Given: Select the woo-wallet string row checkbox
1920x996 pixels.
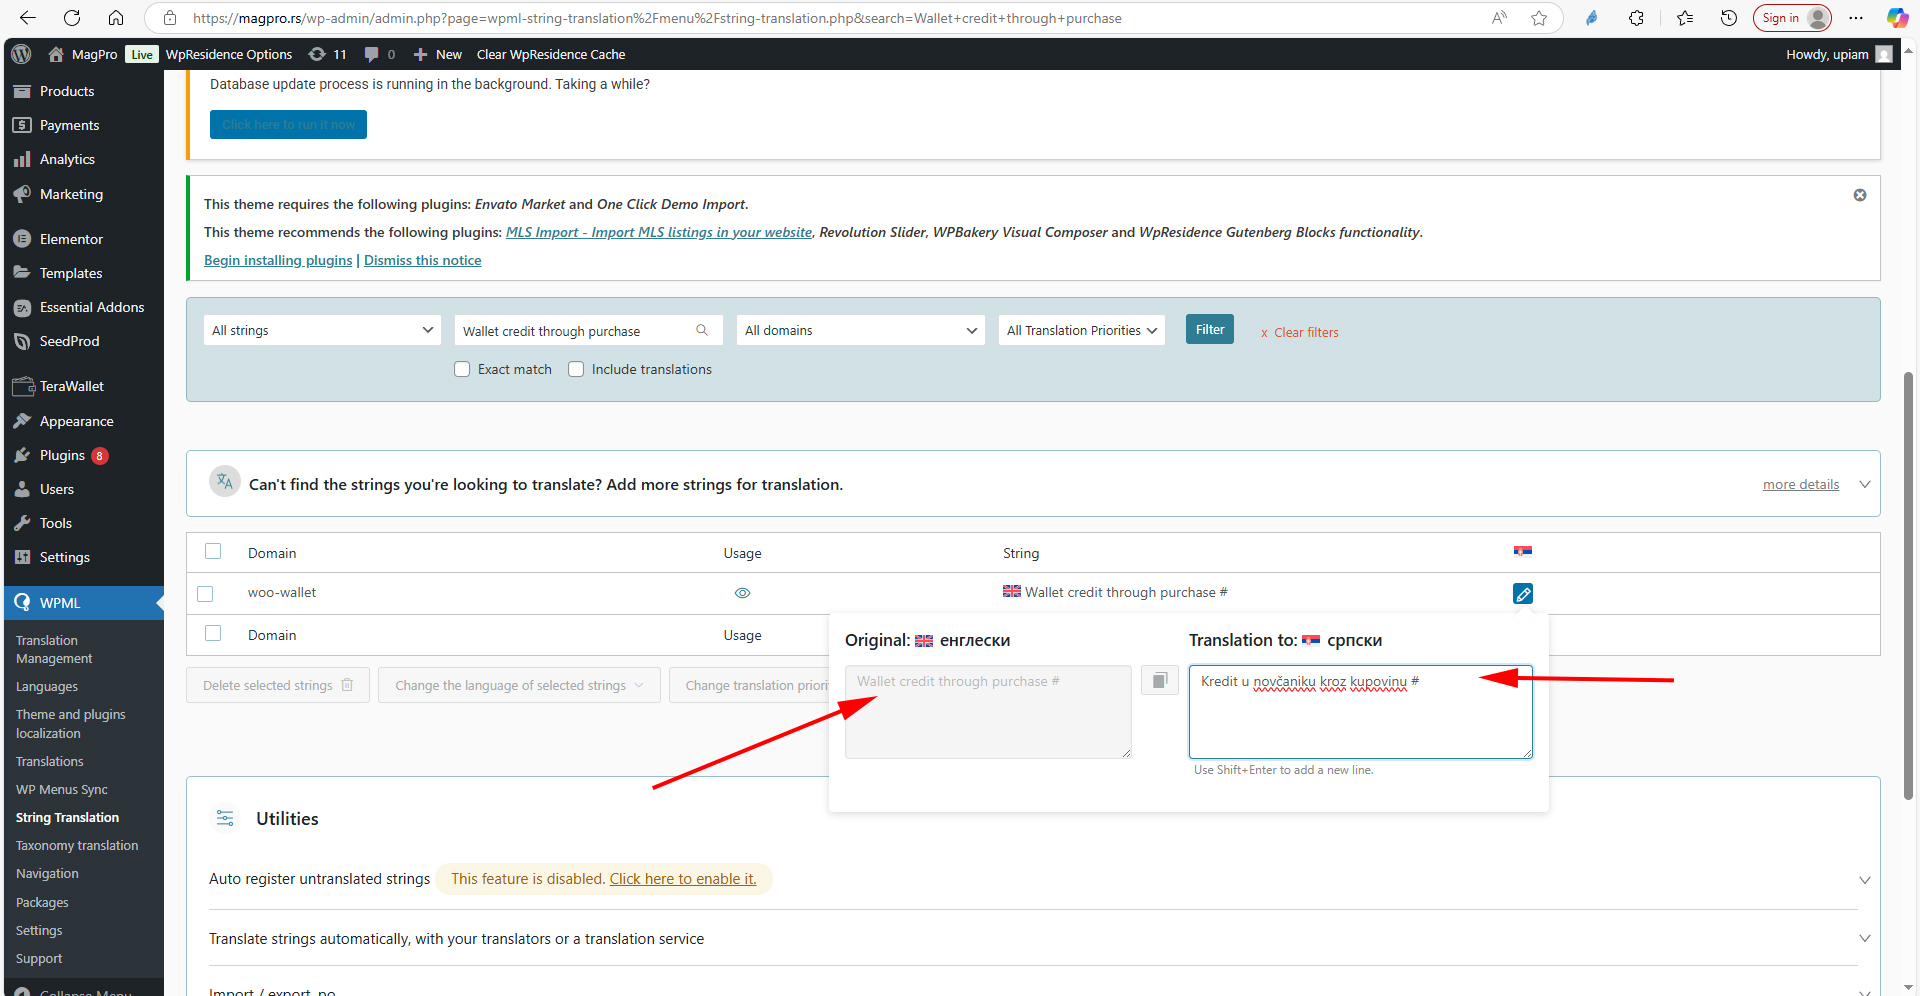Looking at the screenshot, I should (205, 594).
